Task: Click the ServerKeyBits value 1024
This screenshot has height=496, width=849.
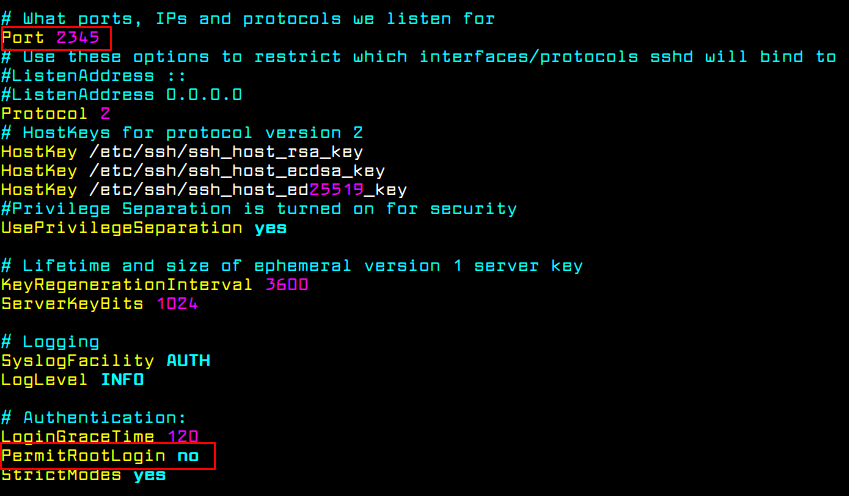Action: tap(176, 304)
